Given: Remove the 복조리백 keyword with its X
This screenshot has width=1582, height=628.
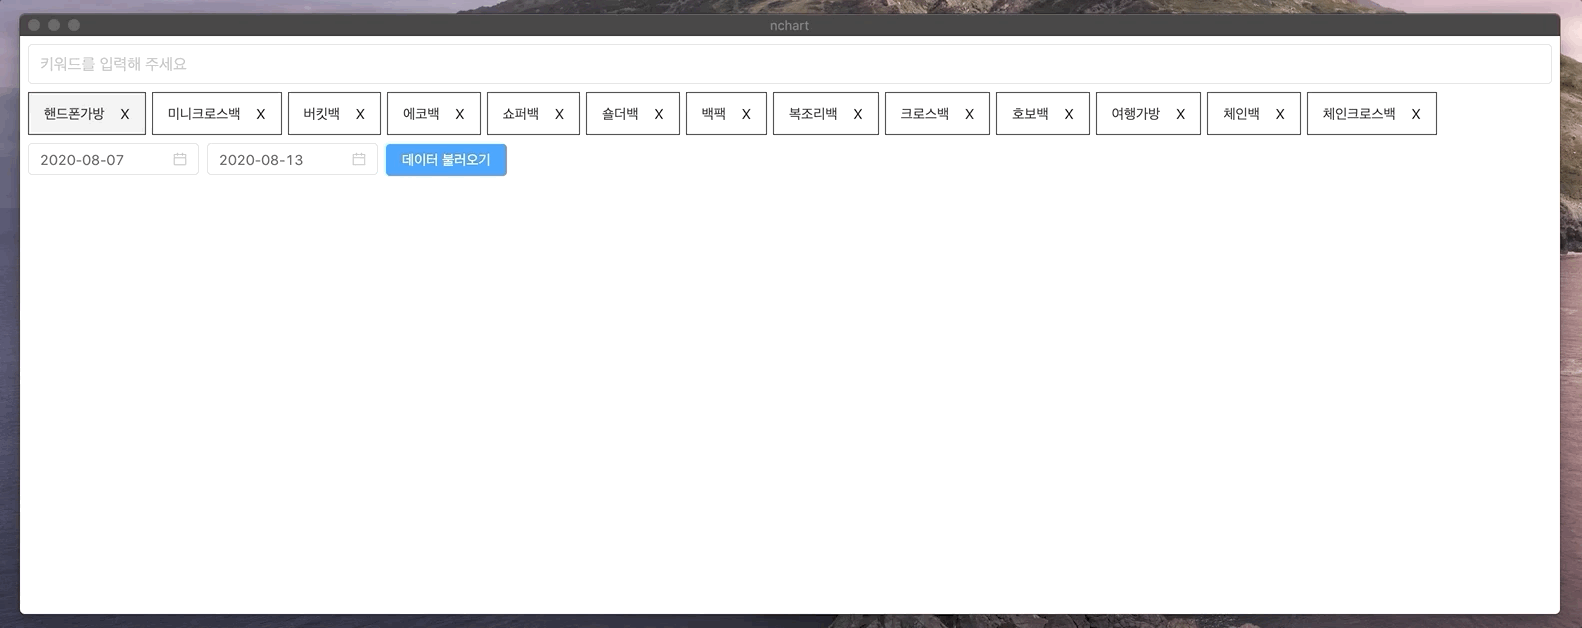Looking at the screenshot, I should (x=858, y=114).
